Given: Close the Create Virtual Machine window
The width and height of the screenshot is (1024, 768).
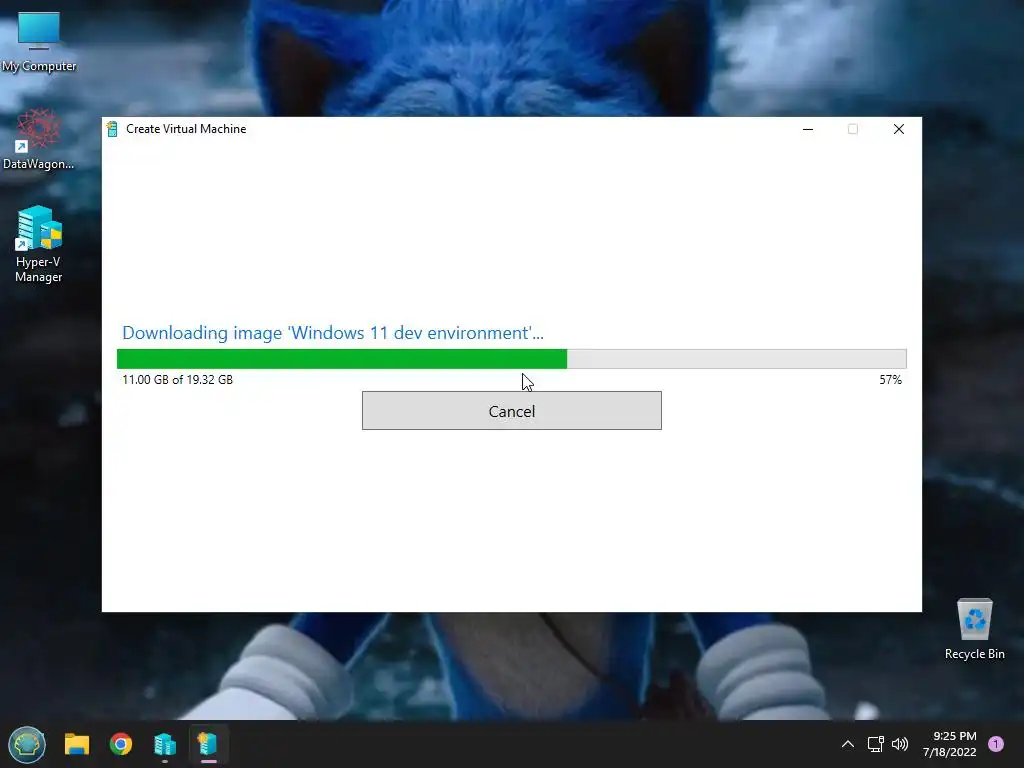Looking at the screenshot, I should pyautogui.click(x=899, y=129).
